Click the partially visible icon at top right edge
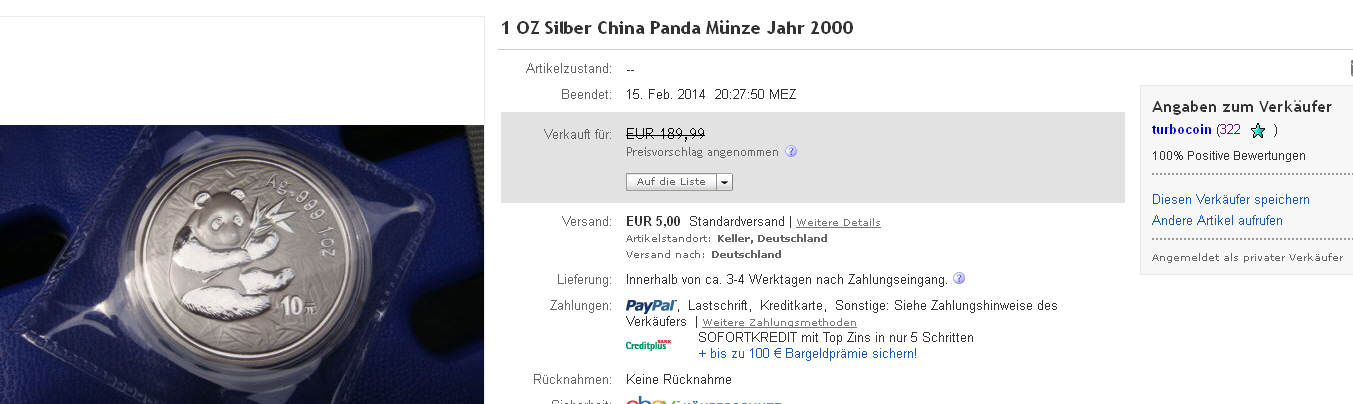This screenshot has width=1353, height=404. pyautogui.click(x=1350, y=67)
